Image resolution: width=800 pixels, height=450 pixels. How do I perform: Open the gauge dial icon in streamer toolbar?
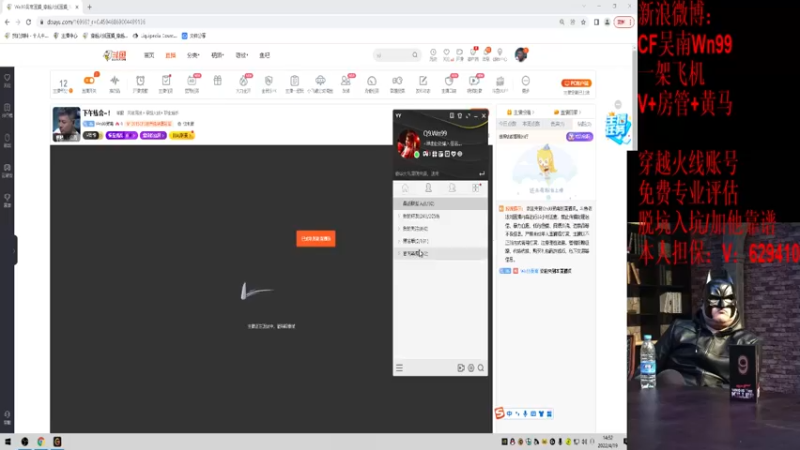click(371, 81)
